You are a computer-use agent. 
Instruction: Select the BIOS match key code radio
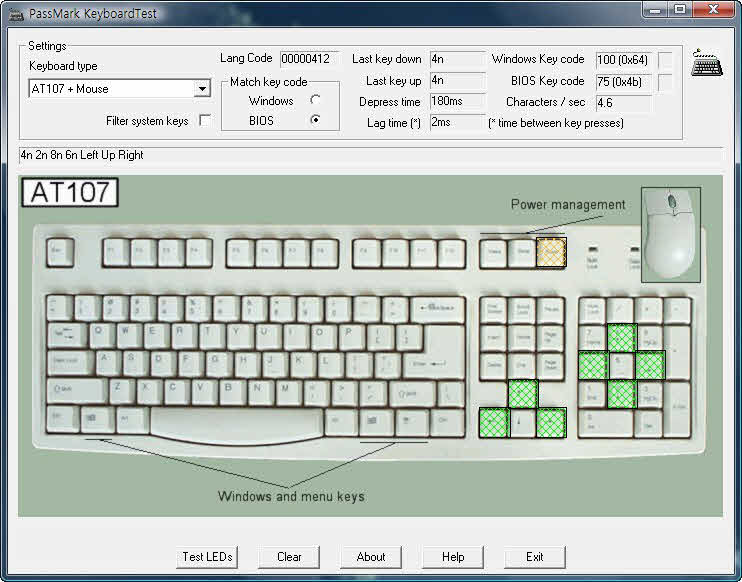(x=315, y=120)
